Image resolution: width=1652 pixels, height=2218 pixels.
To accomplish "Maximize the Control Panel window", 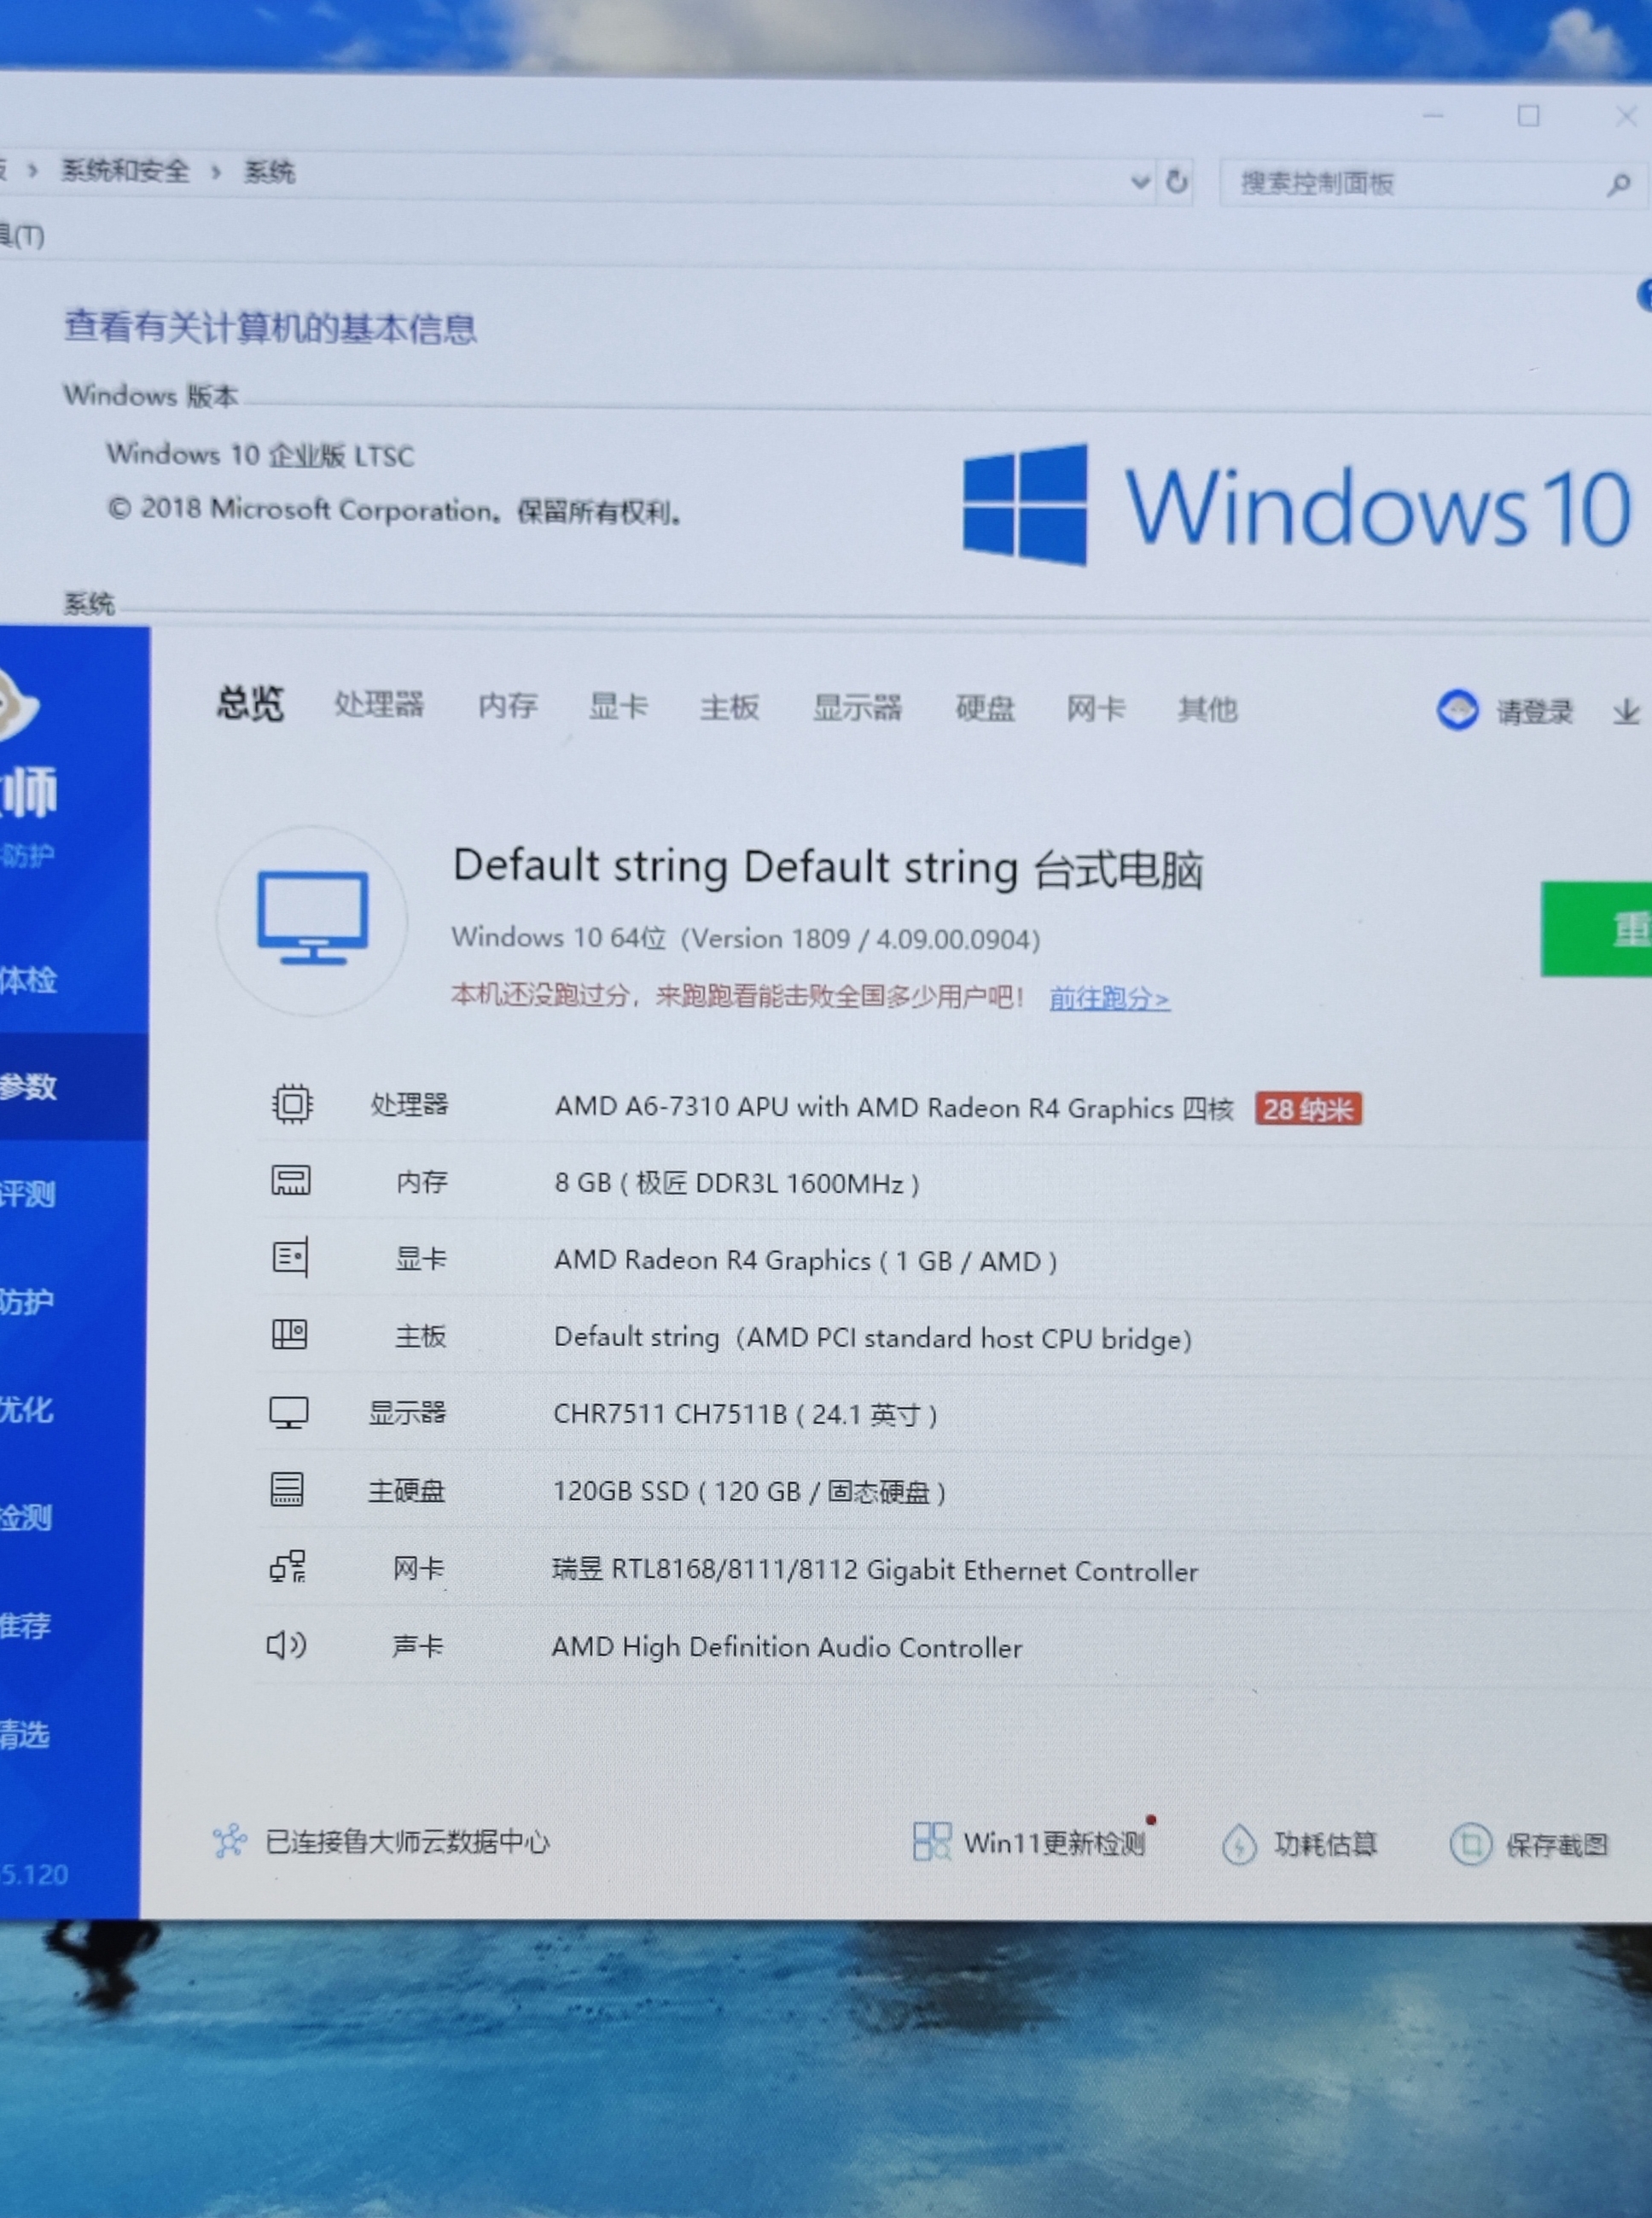I will (x=1528, y=116).
